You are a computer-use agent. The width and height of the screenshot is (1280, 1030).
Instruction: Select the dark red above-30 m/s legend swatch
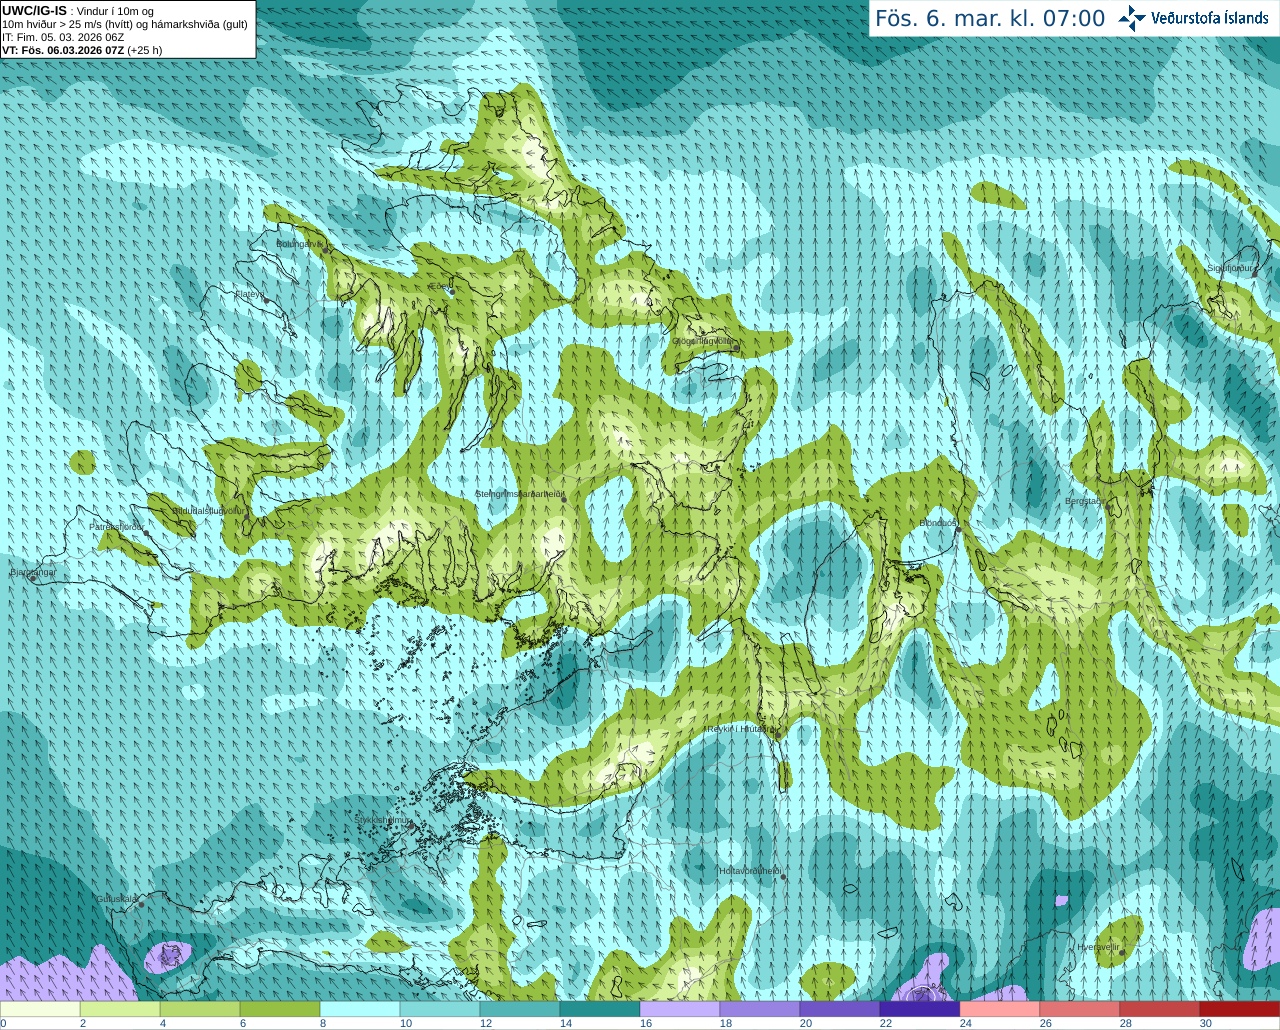(1240, 1009)
